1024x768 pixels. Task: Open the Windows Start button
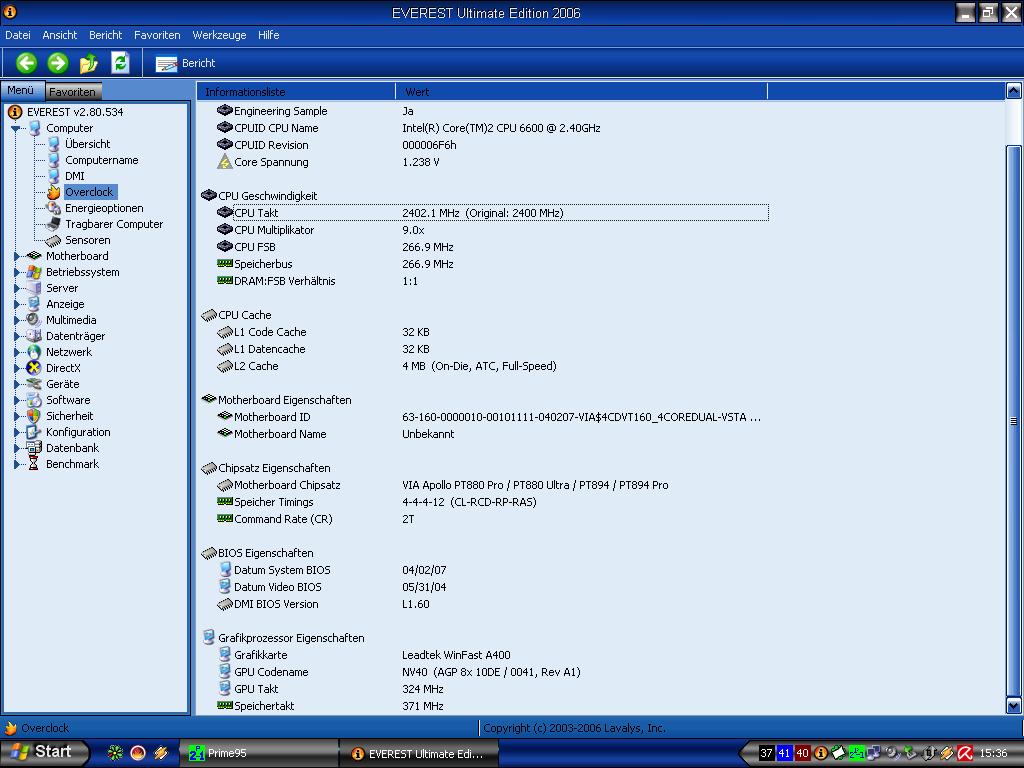click(44, 752)
